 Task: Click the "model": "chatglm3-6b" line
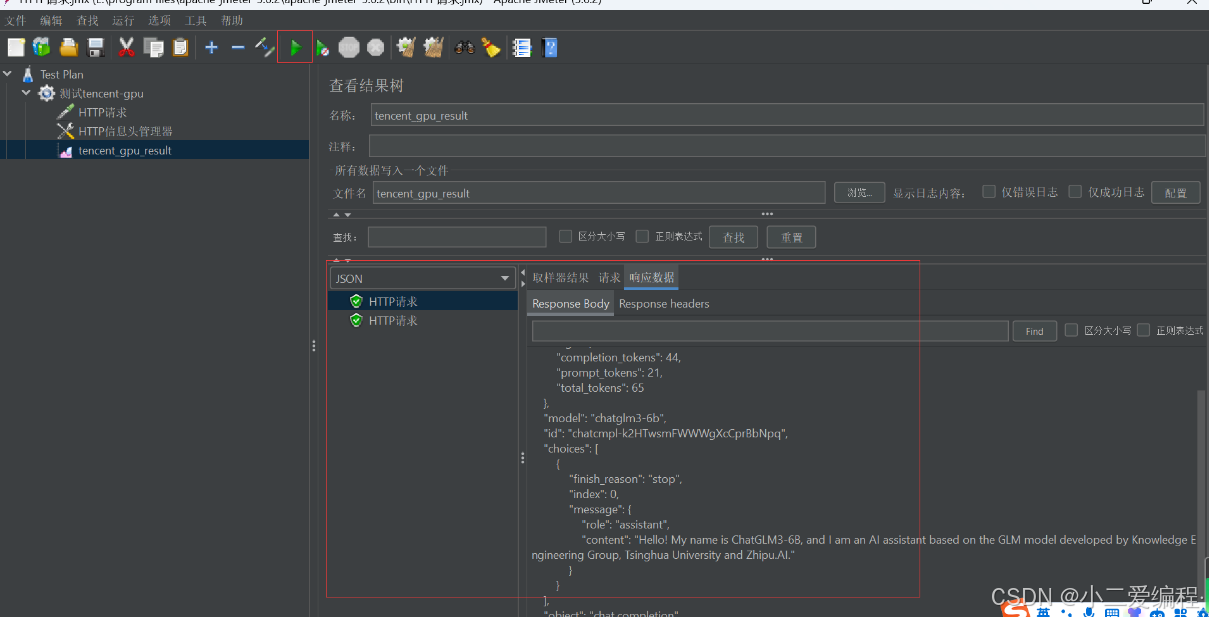pos(605,418)
